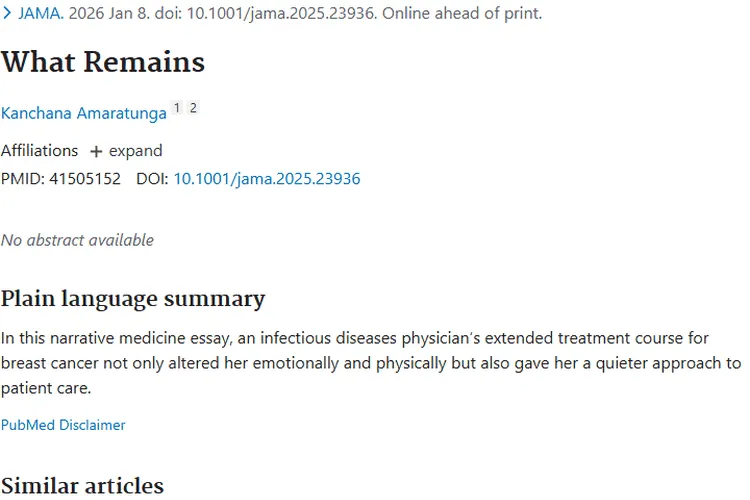Click affiliation superscript 1
The height and width of the screenshot is (500, 750).
point(177,108)
